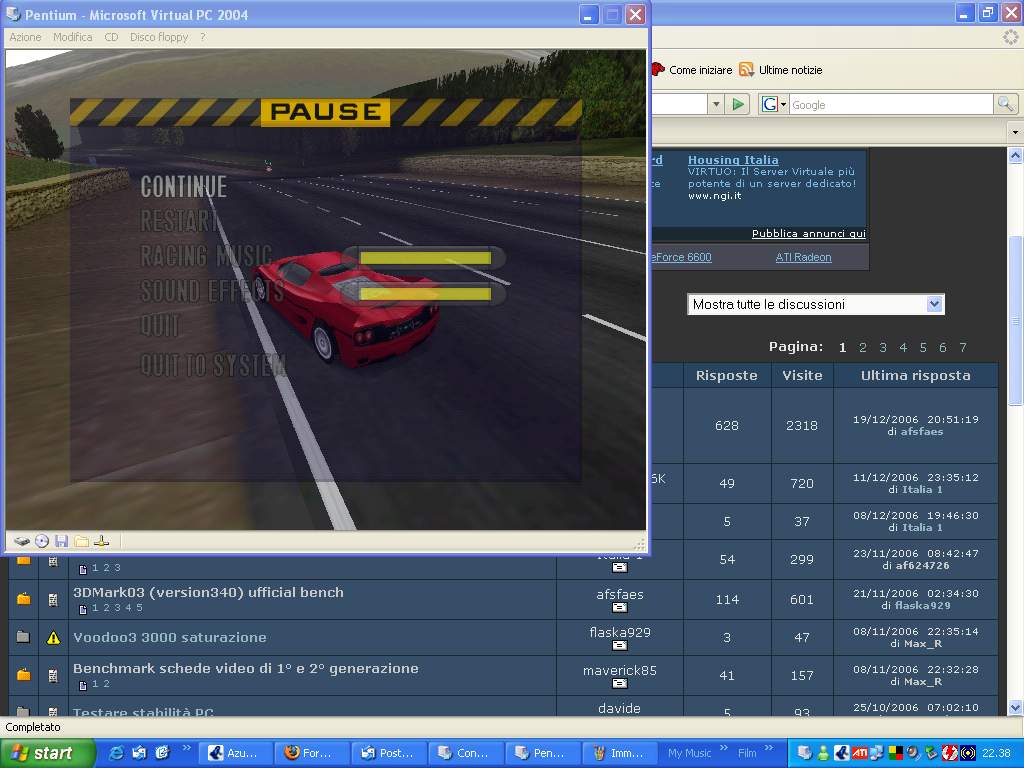Open the Imm... taskbar button
This screenshot has height=768, width=1024.
pos(619,753)
